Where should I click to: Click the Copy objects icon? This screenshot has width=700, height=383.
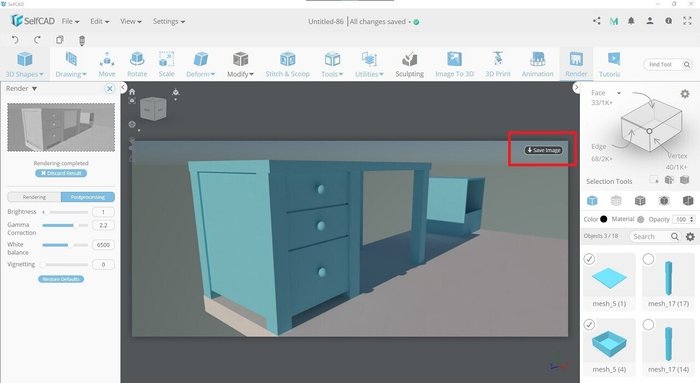[59, 40]
